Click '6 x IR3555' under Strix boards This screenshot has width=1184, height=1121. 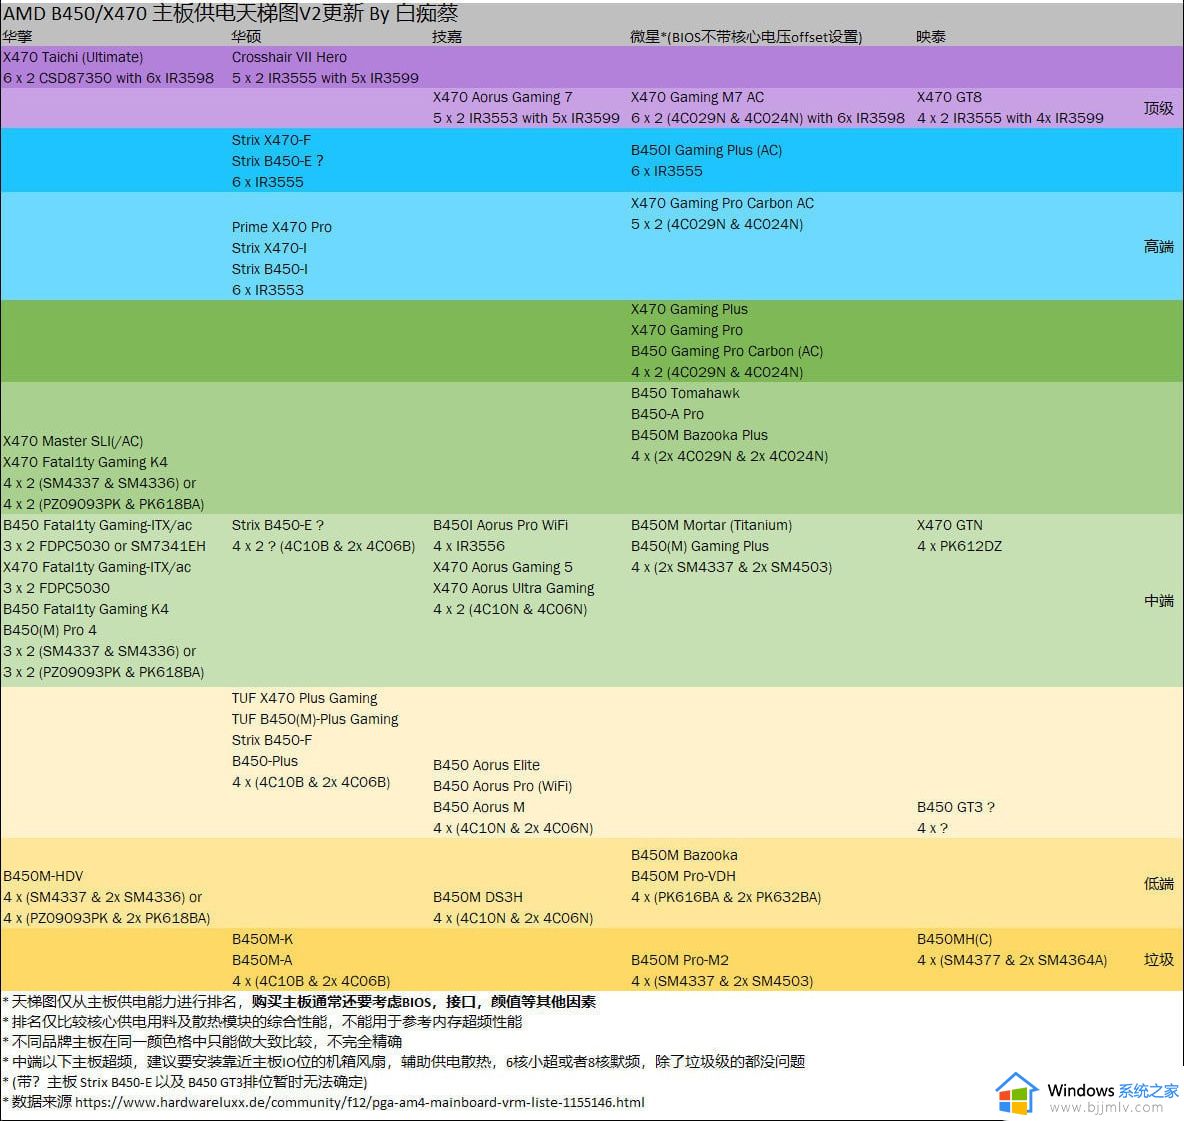(268, 182)
